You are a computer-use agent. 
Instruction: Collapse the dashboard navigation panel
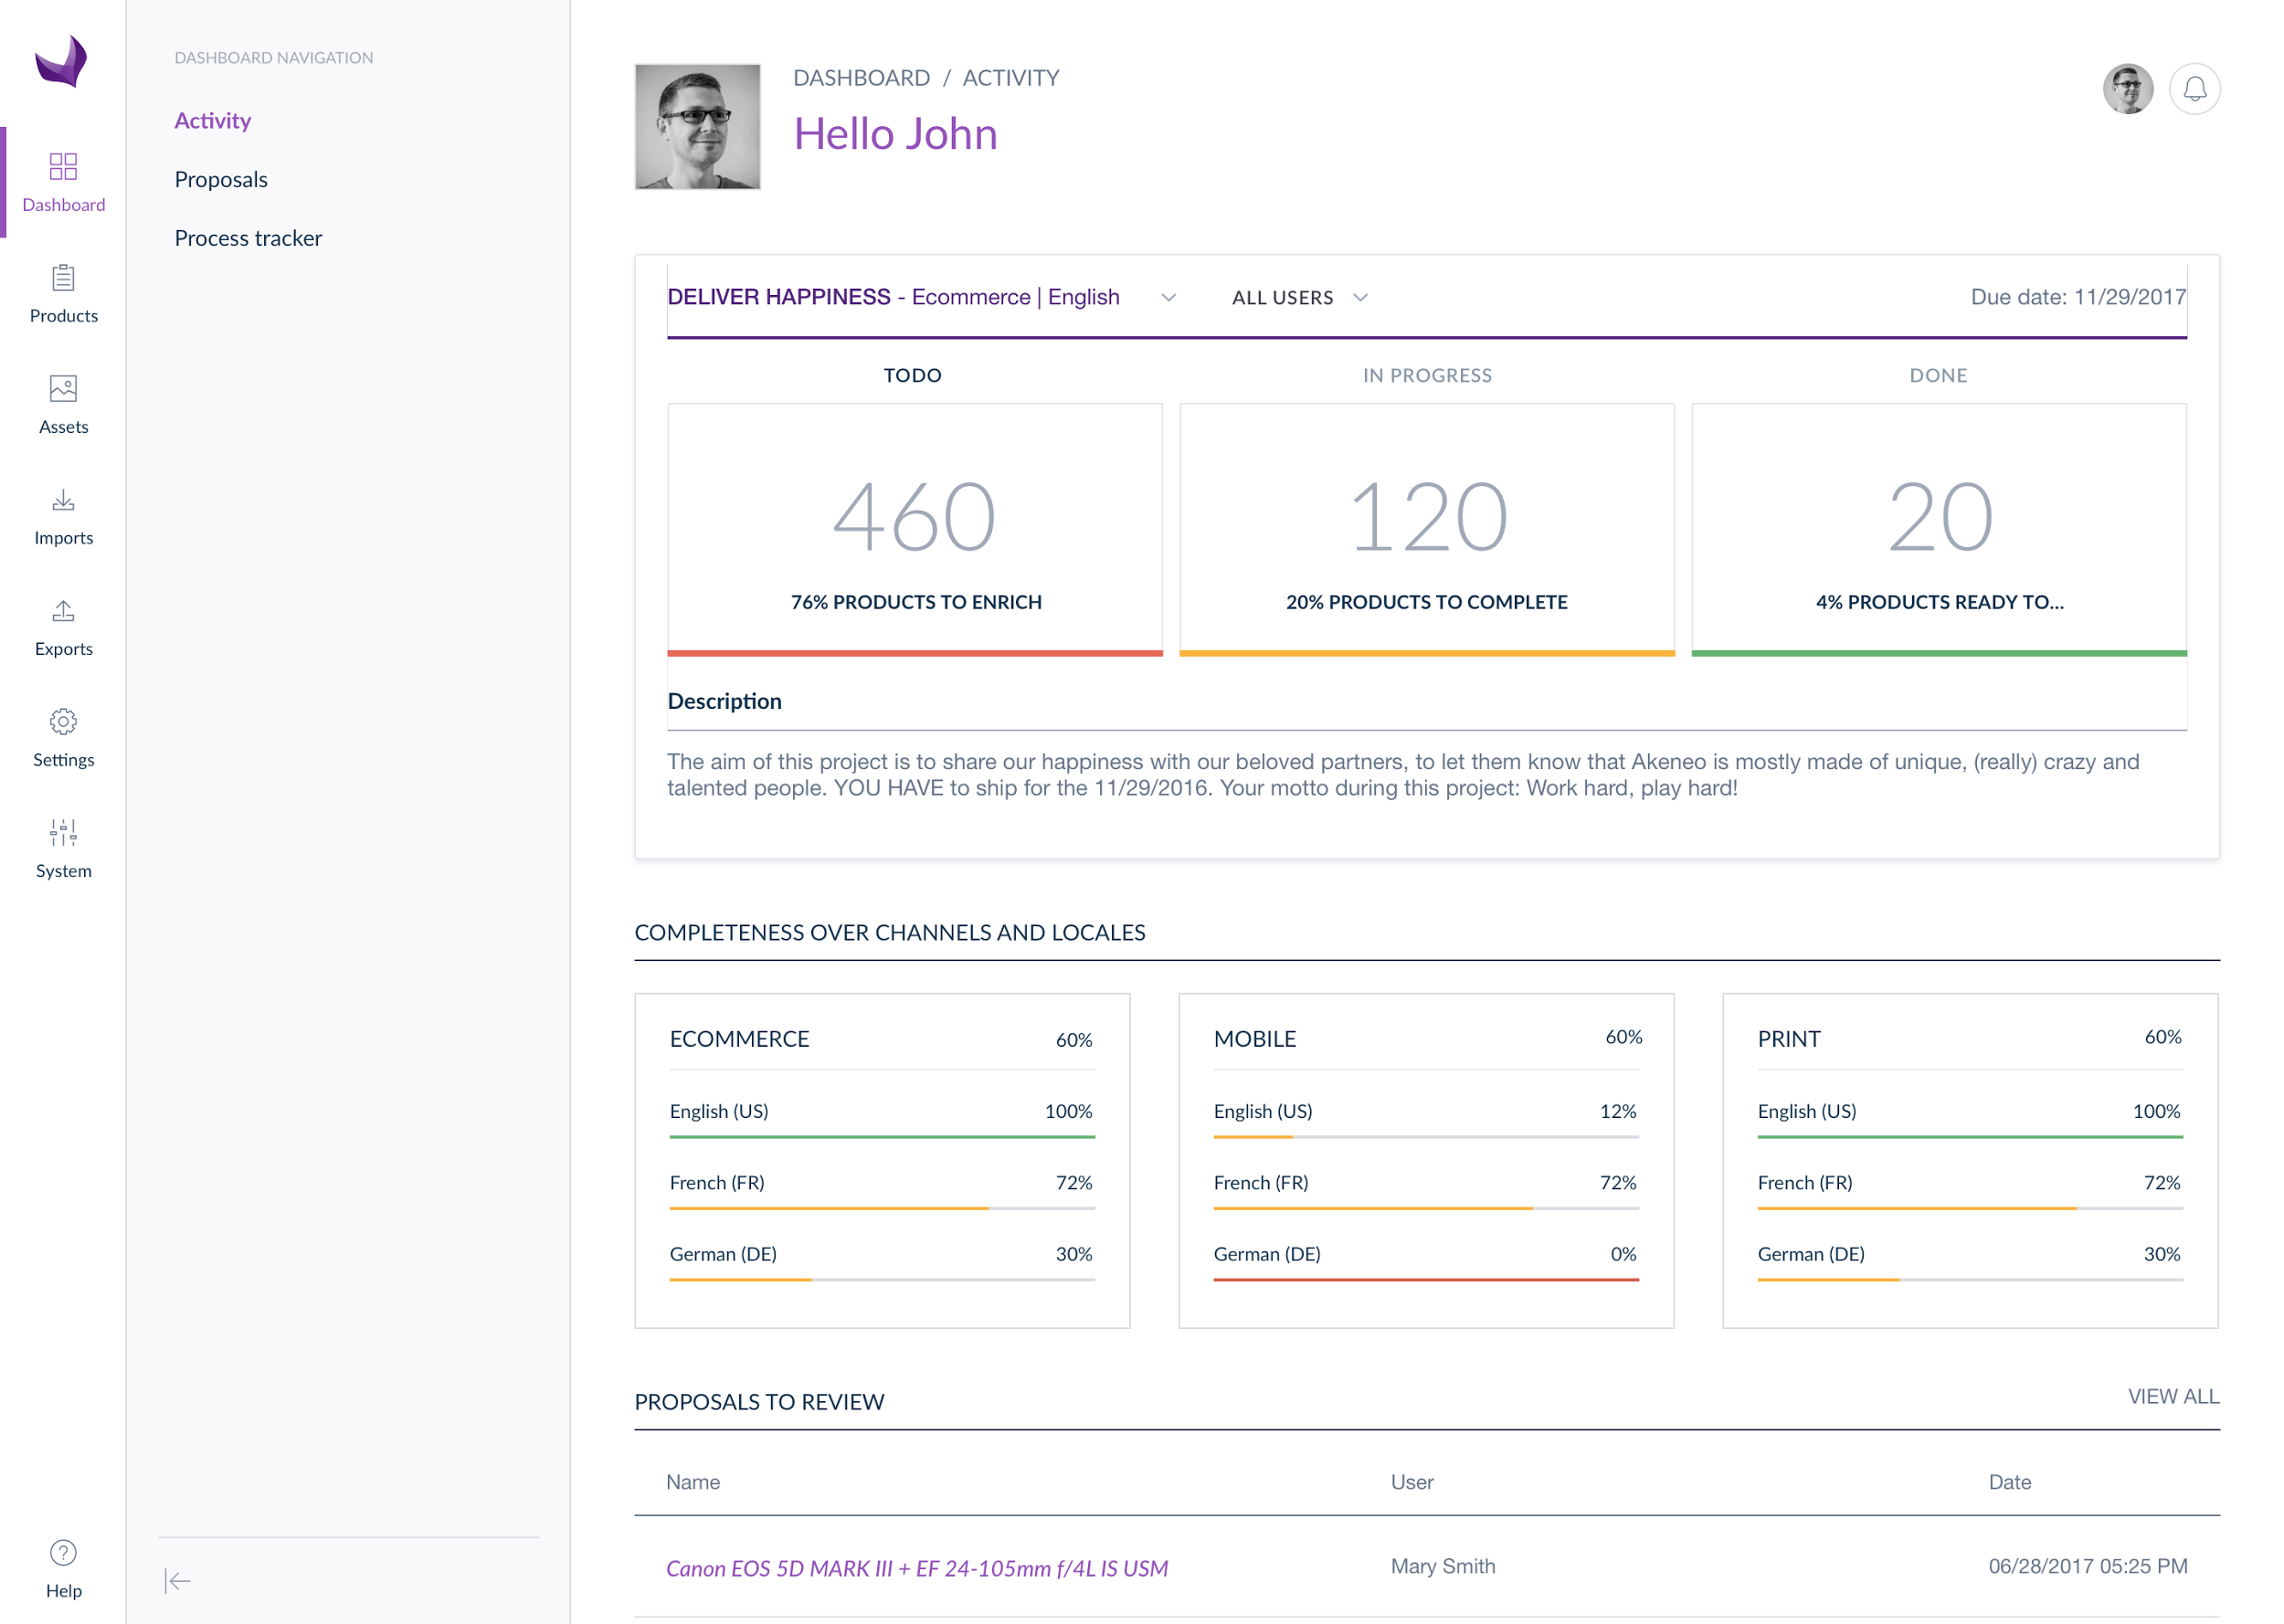pos(177,1580)
